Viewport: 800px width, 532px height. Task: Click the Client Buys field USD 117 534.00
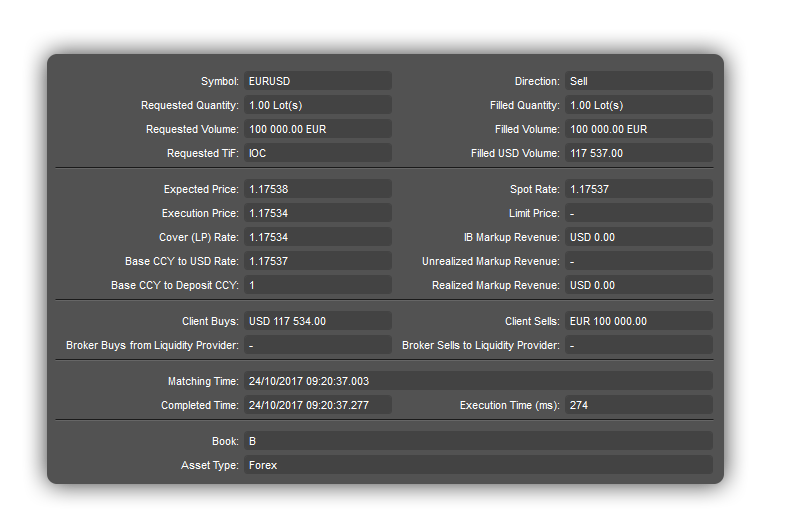[x=318, y=321]
